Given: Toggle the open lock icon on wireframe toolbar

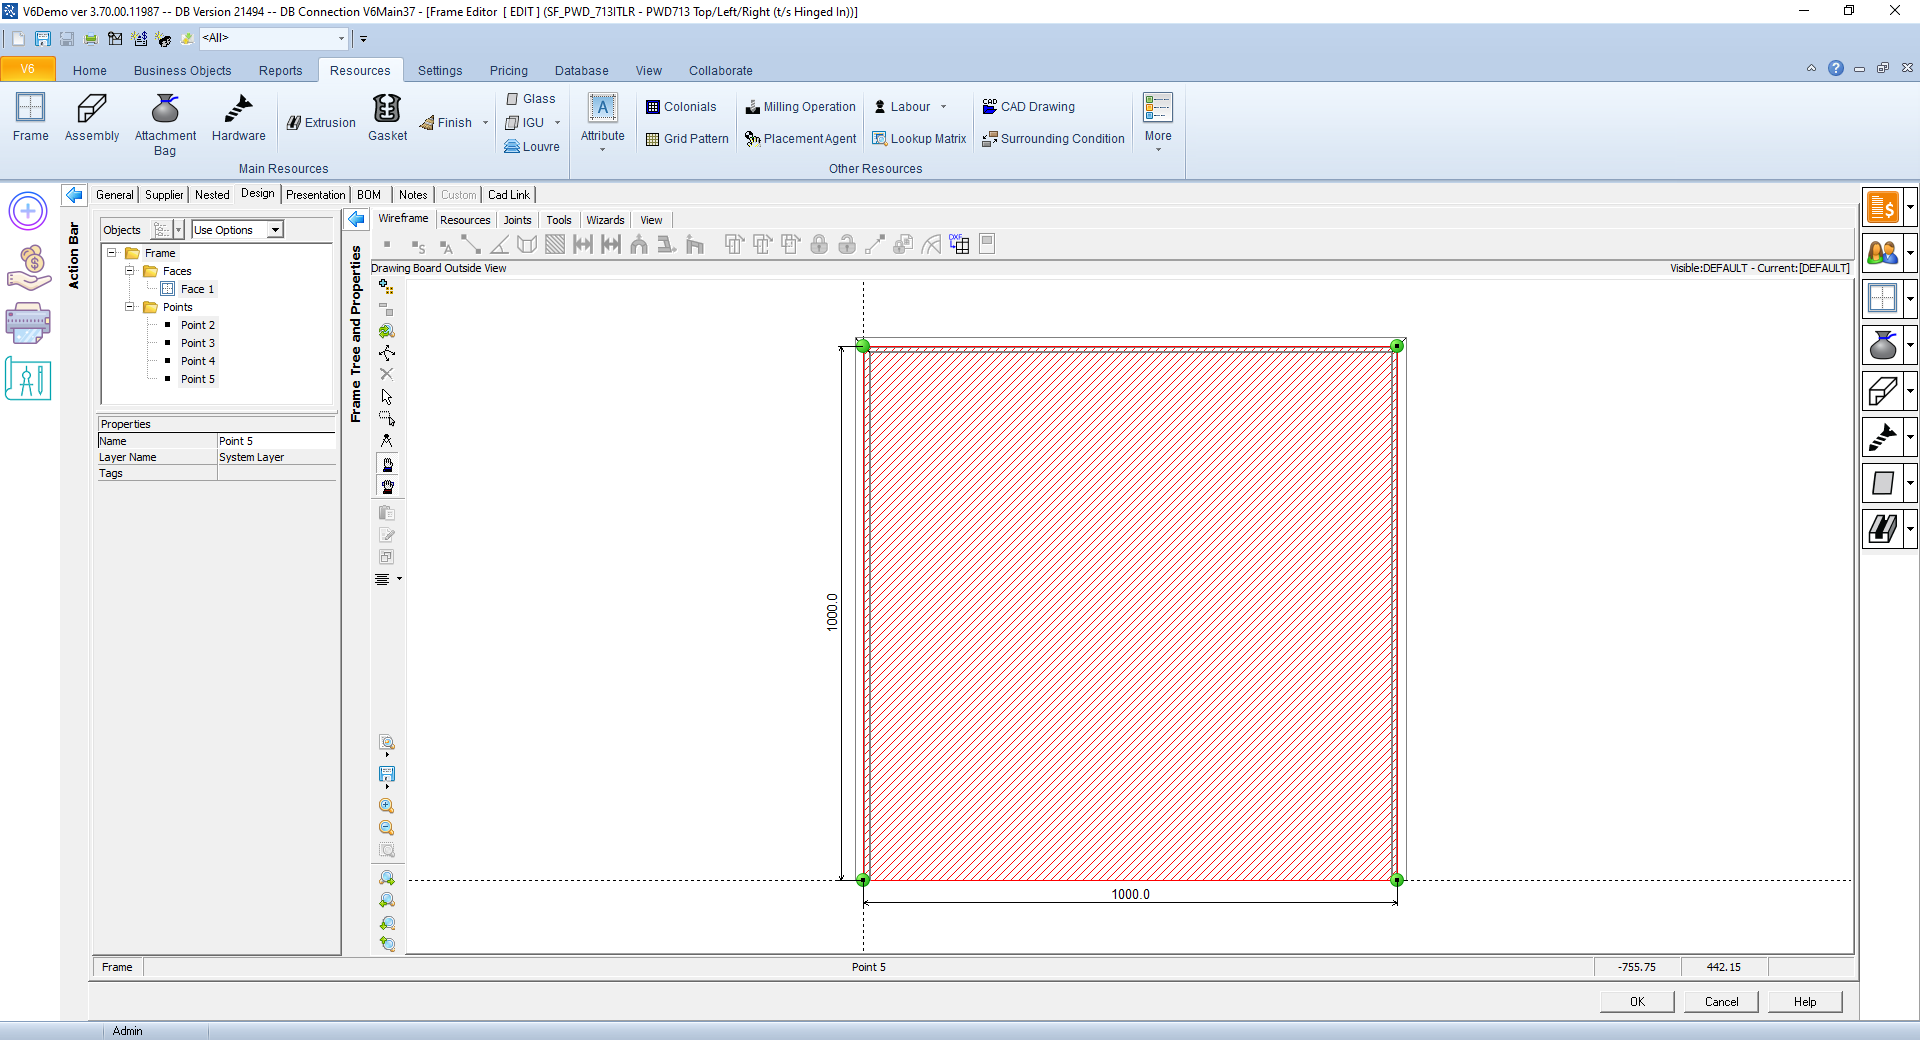Looking at the screenshot, I should 847,244.
